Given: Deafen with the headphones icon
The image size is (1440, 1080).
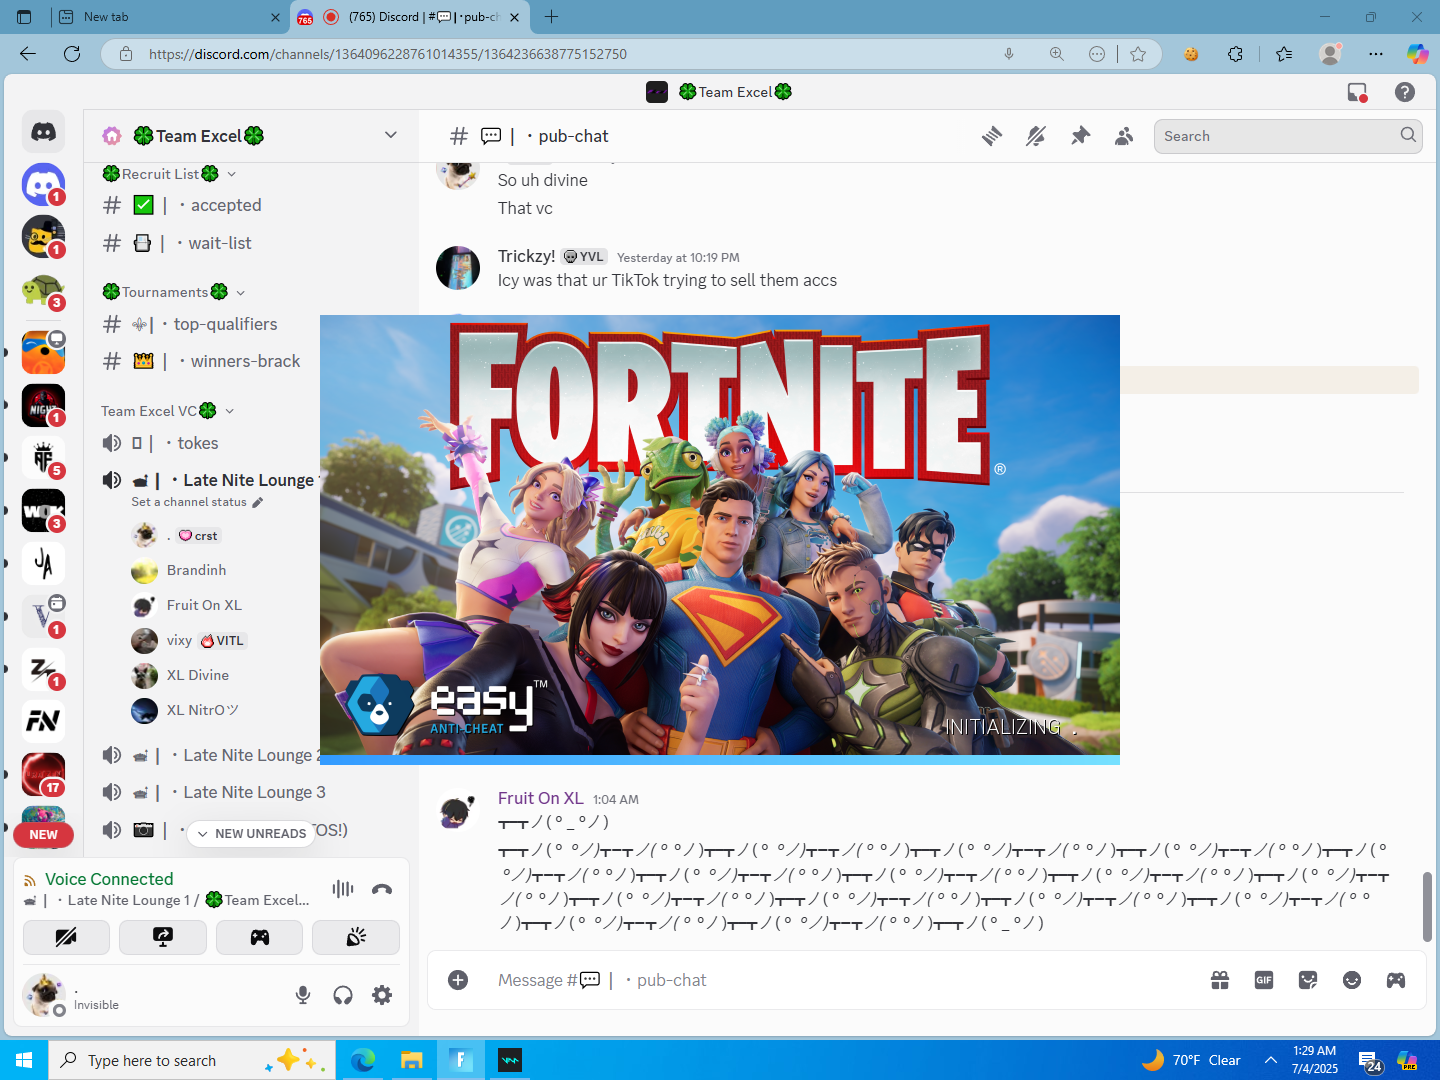Looking at the screenshot, I should tap(343, 995).
